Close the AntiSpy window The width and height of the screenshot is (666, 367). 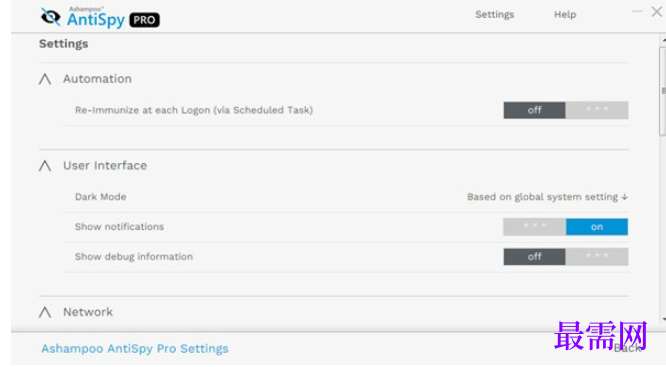(x=657, y=11)
